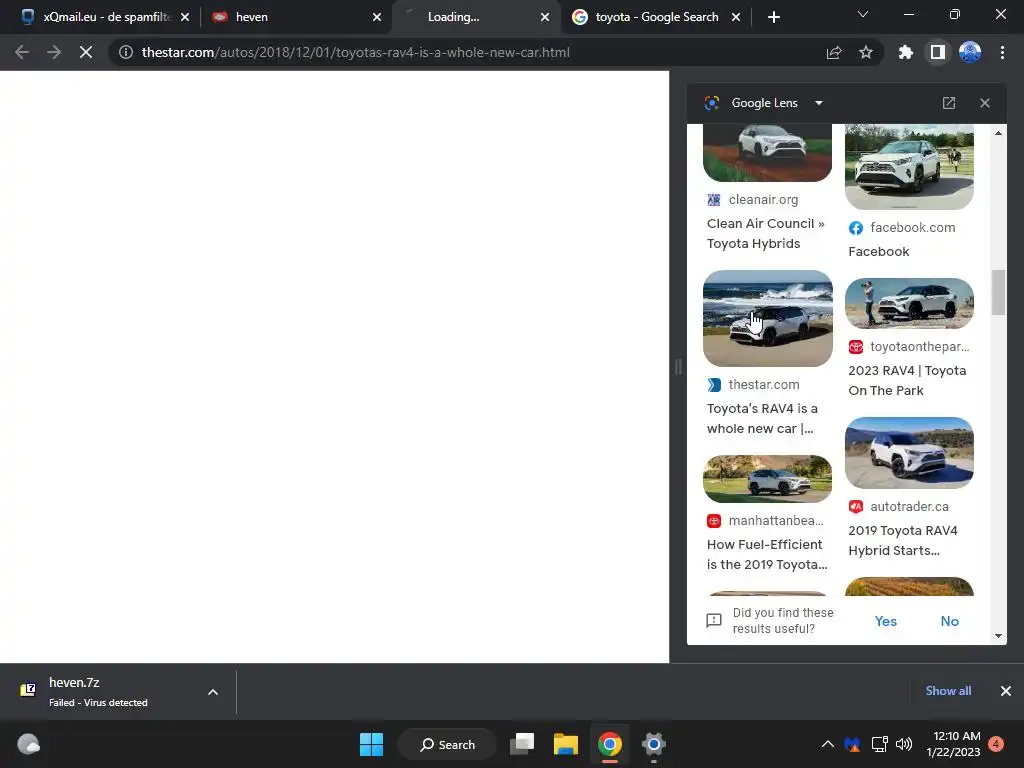Close the downloads bar
Image resolution: width=1024 pixels, height=768 pixels.
[x=1006, y=691]
